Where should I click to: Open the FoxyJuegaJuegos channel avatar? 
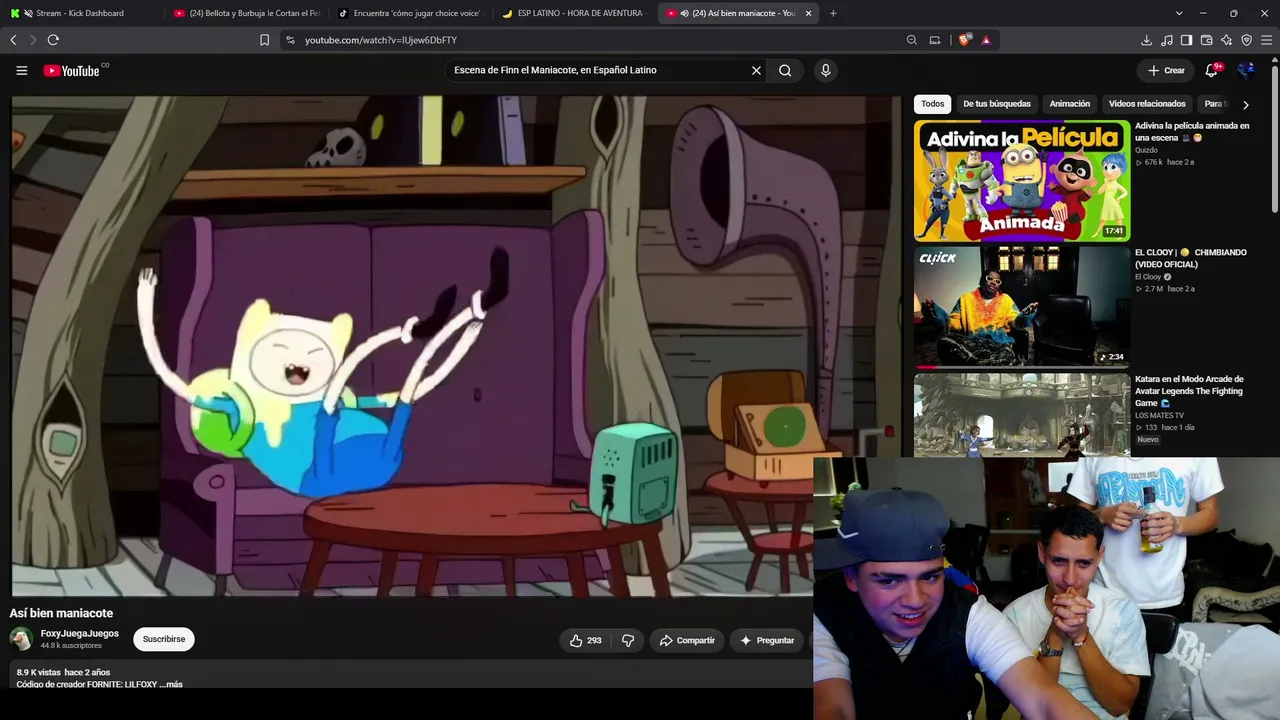click(21, 639)
